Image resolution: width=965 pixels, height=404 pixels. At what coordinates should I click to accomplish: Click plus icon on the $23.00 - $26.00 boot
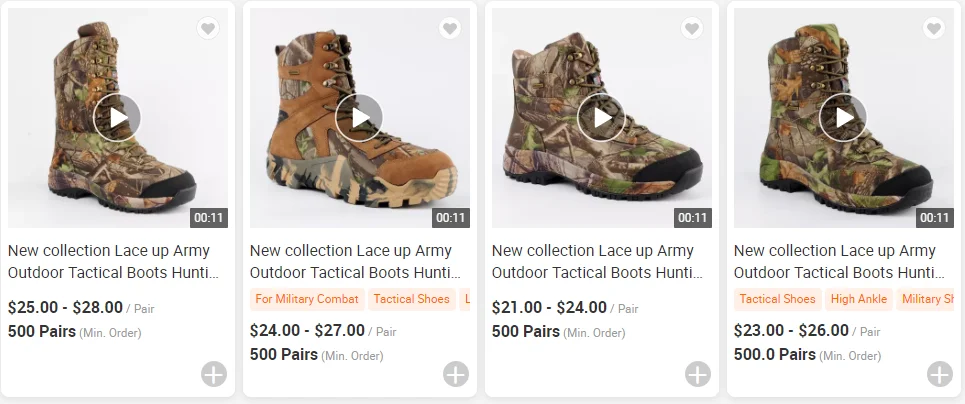939,375
